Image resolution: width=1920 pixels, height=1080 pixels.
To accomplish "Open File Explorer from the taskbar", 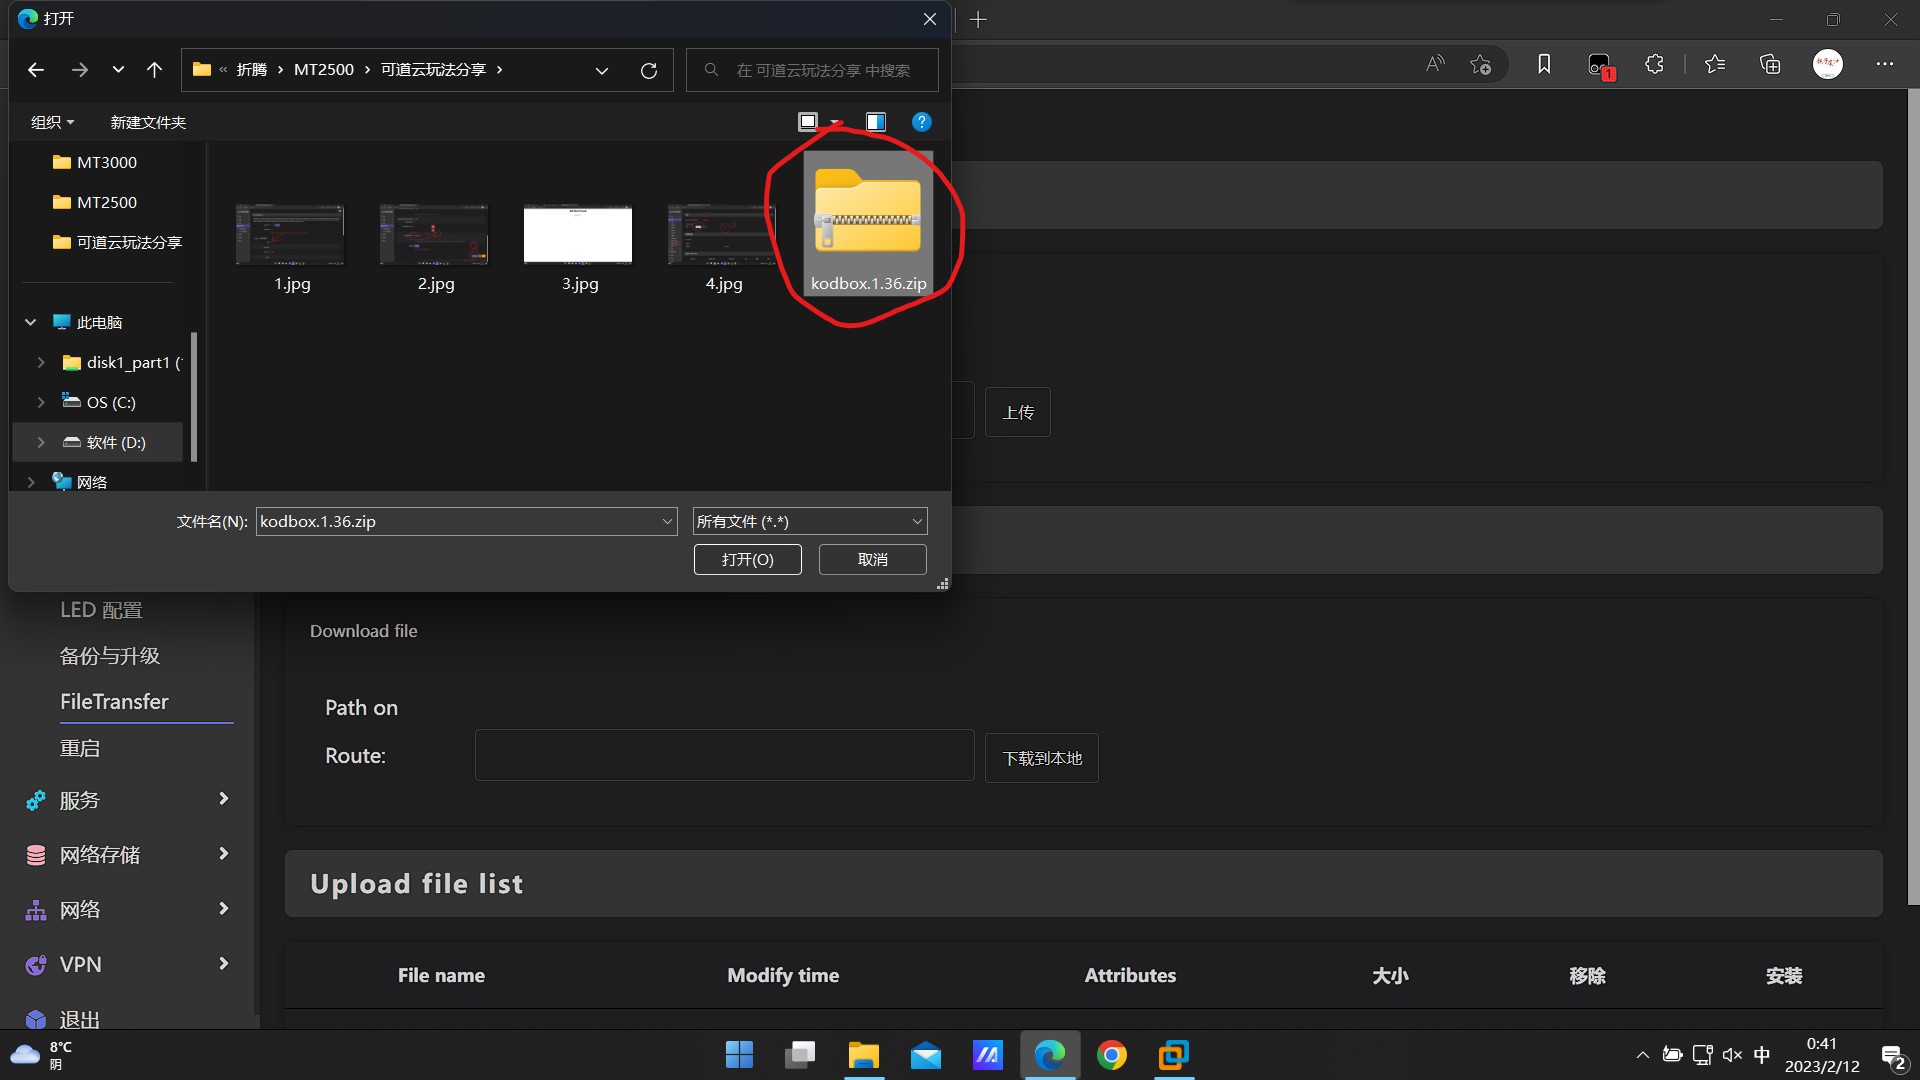I will tap(863, 1055).
